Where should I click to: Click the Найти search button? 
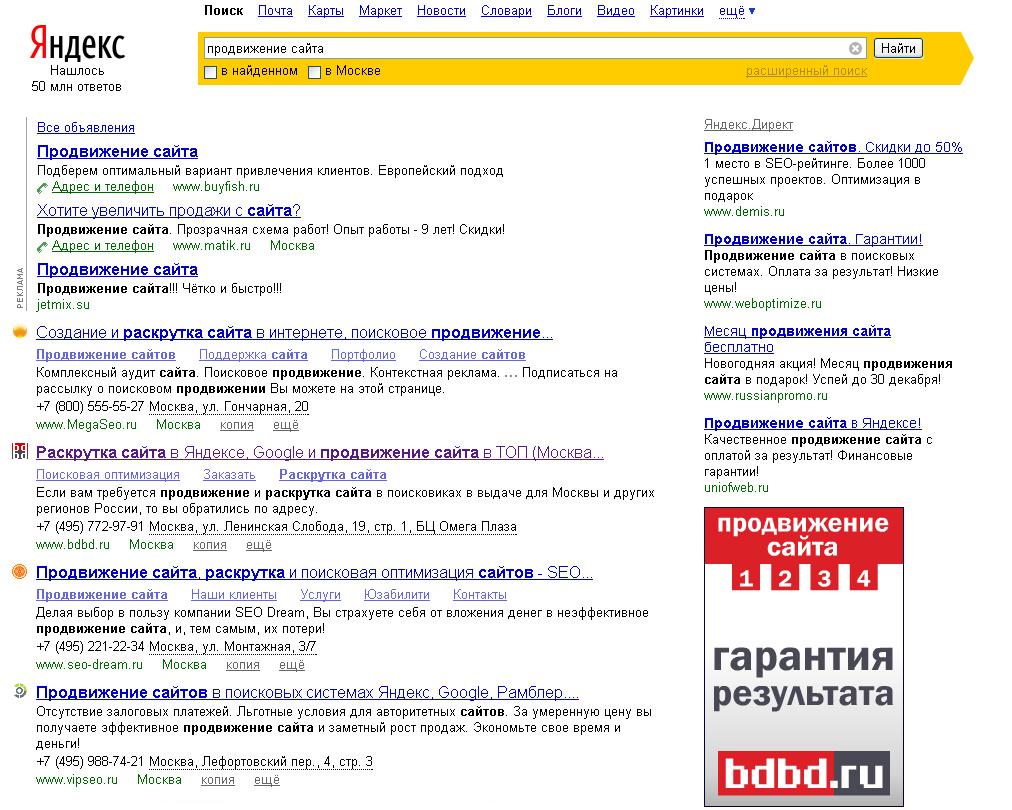pos(898,48)
